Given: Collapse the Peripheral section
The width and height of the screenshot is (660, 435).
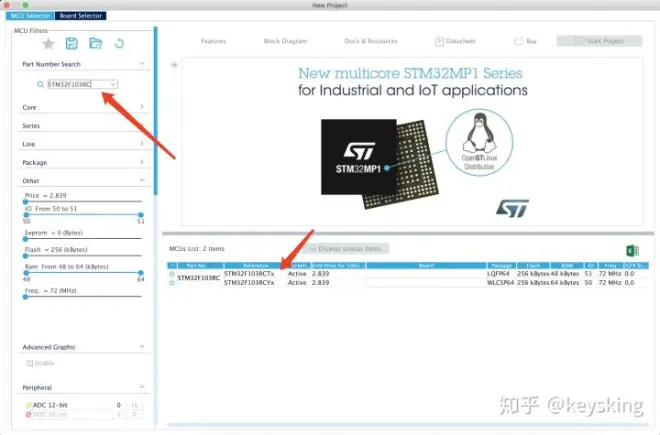Looking at the screenshot, I should (142, 387).
